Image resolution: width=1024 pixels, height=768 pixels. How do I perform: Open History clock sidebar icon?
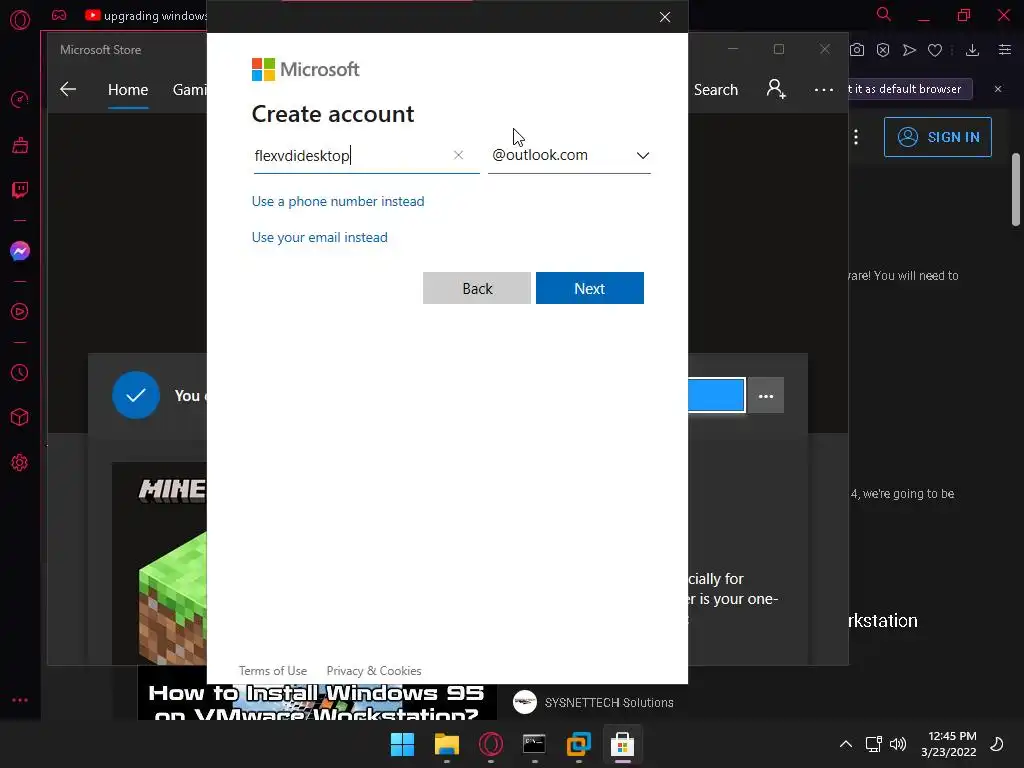(x=20, y=372)
